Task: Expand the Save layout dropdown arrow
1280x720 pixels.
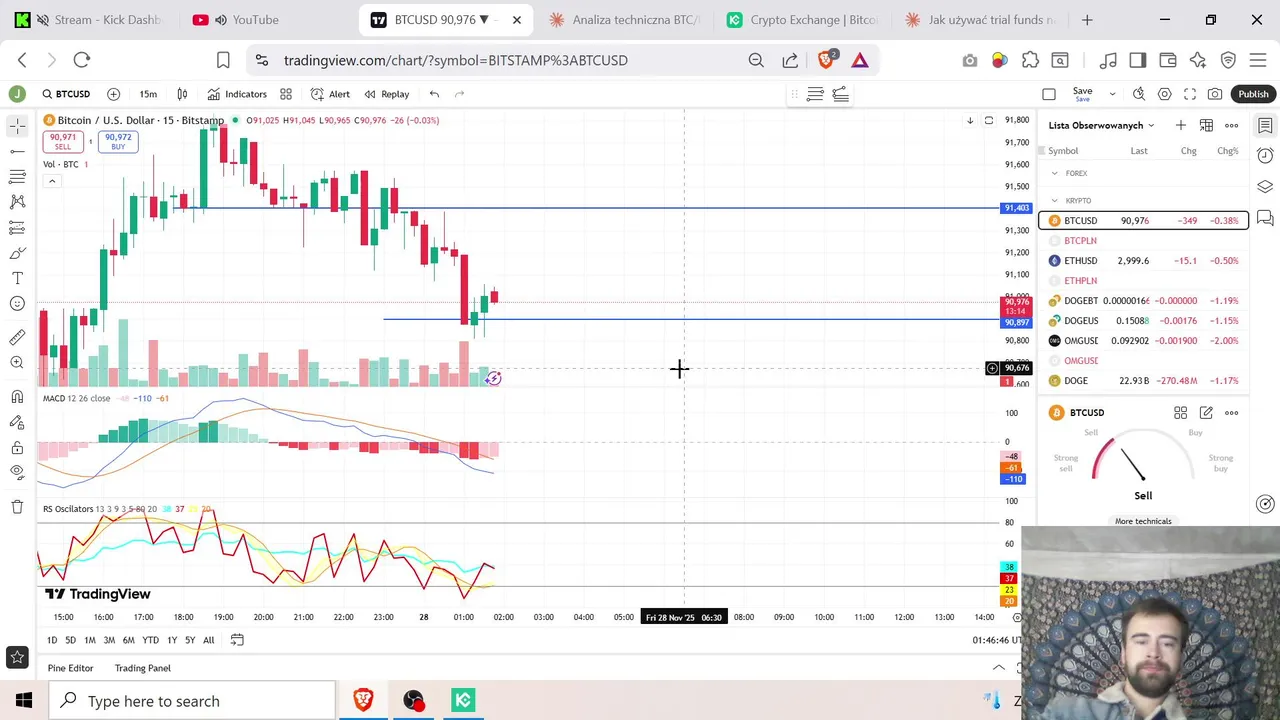Action: click(x=1112, y=94)
